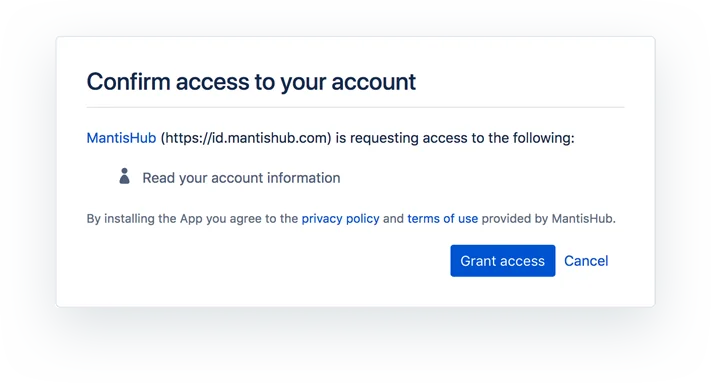The image size is (711, 383).
Task: Click empty space left of Grant access
Action: pos(268,261)
